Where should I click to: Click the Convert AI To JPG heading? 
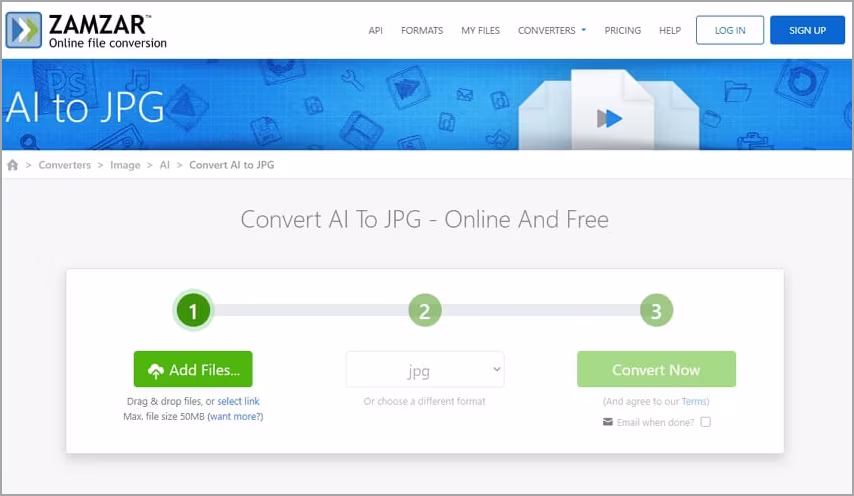[x=425, y=219]
